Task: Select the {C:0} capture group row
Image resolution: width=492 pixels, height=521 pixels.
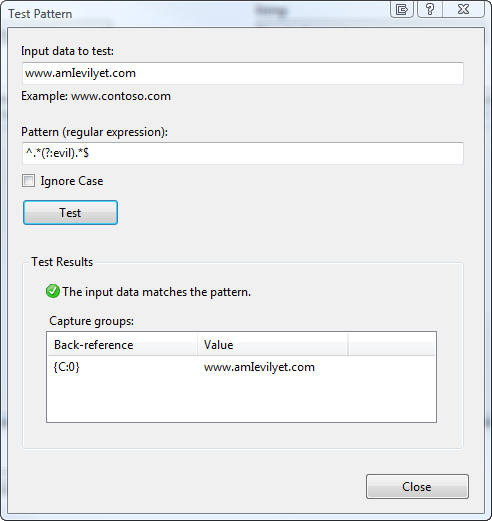Action: [x=241, y=367]
